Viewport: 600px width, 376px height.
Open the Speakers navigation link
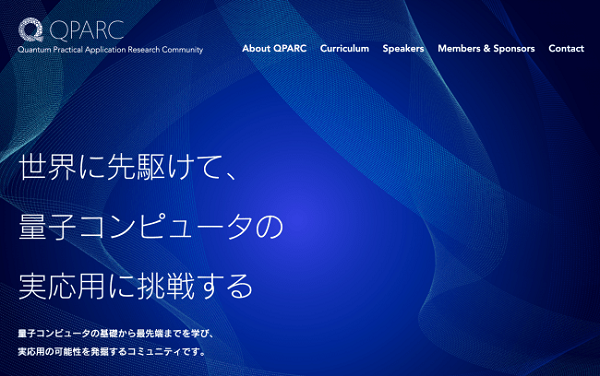click(x=403, y=49)
